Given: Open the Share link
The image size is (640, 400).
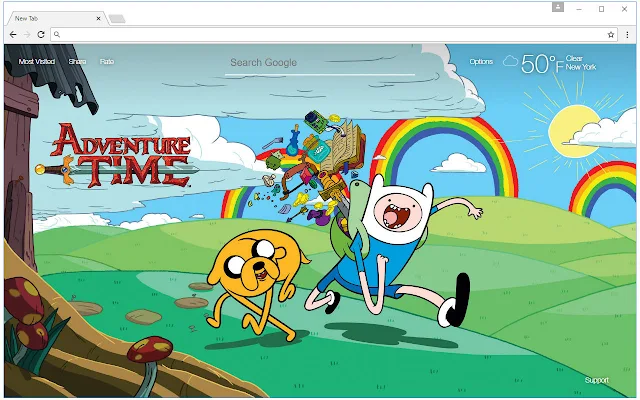Looking at the screenshot, I should point(77,62).
